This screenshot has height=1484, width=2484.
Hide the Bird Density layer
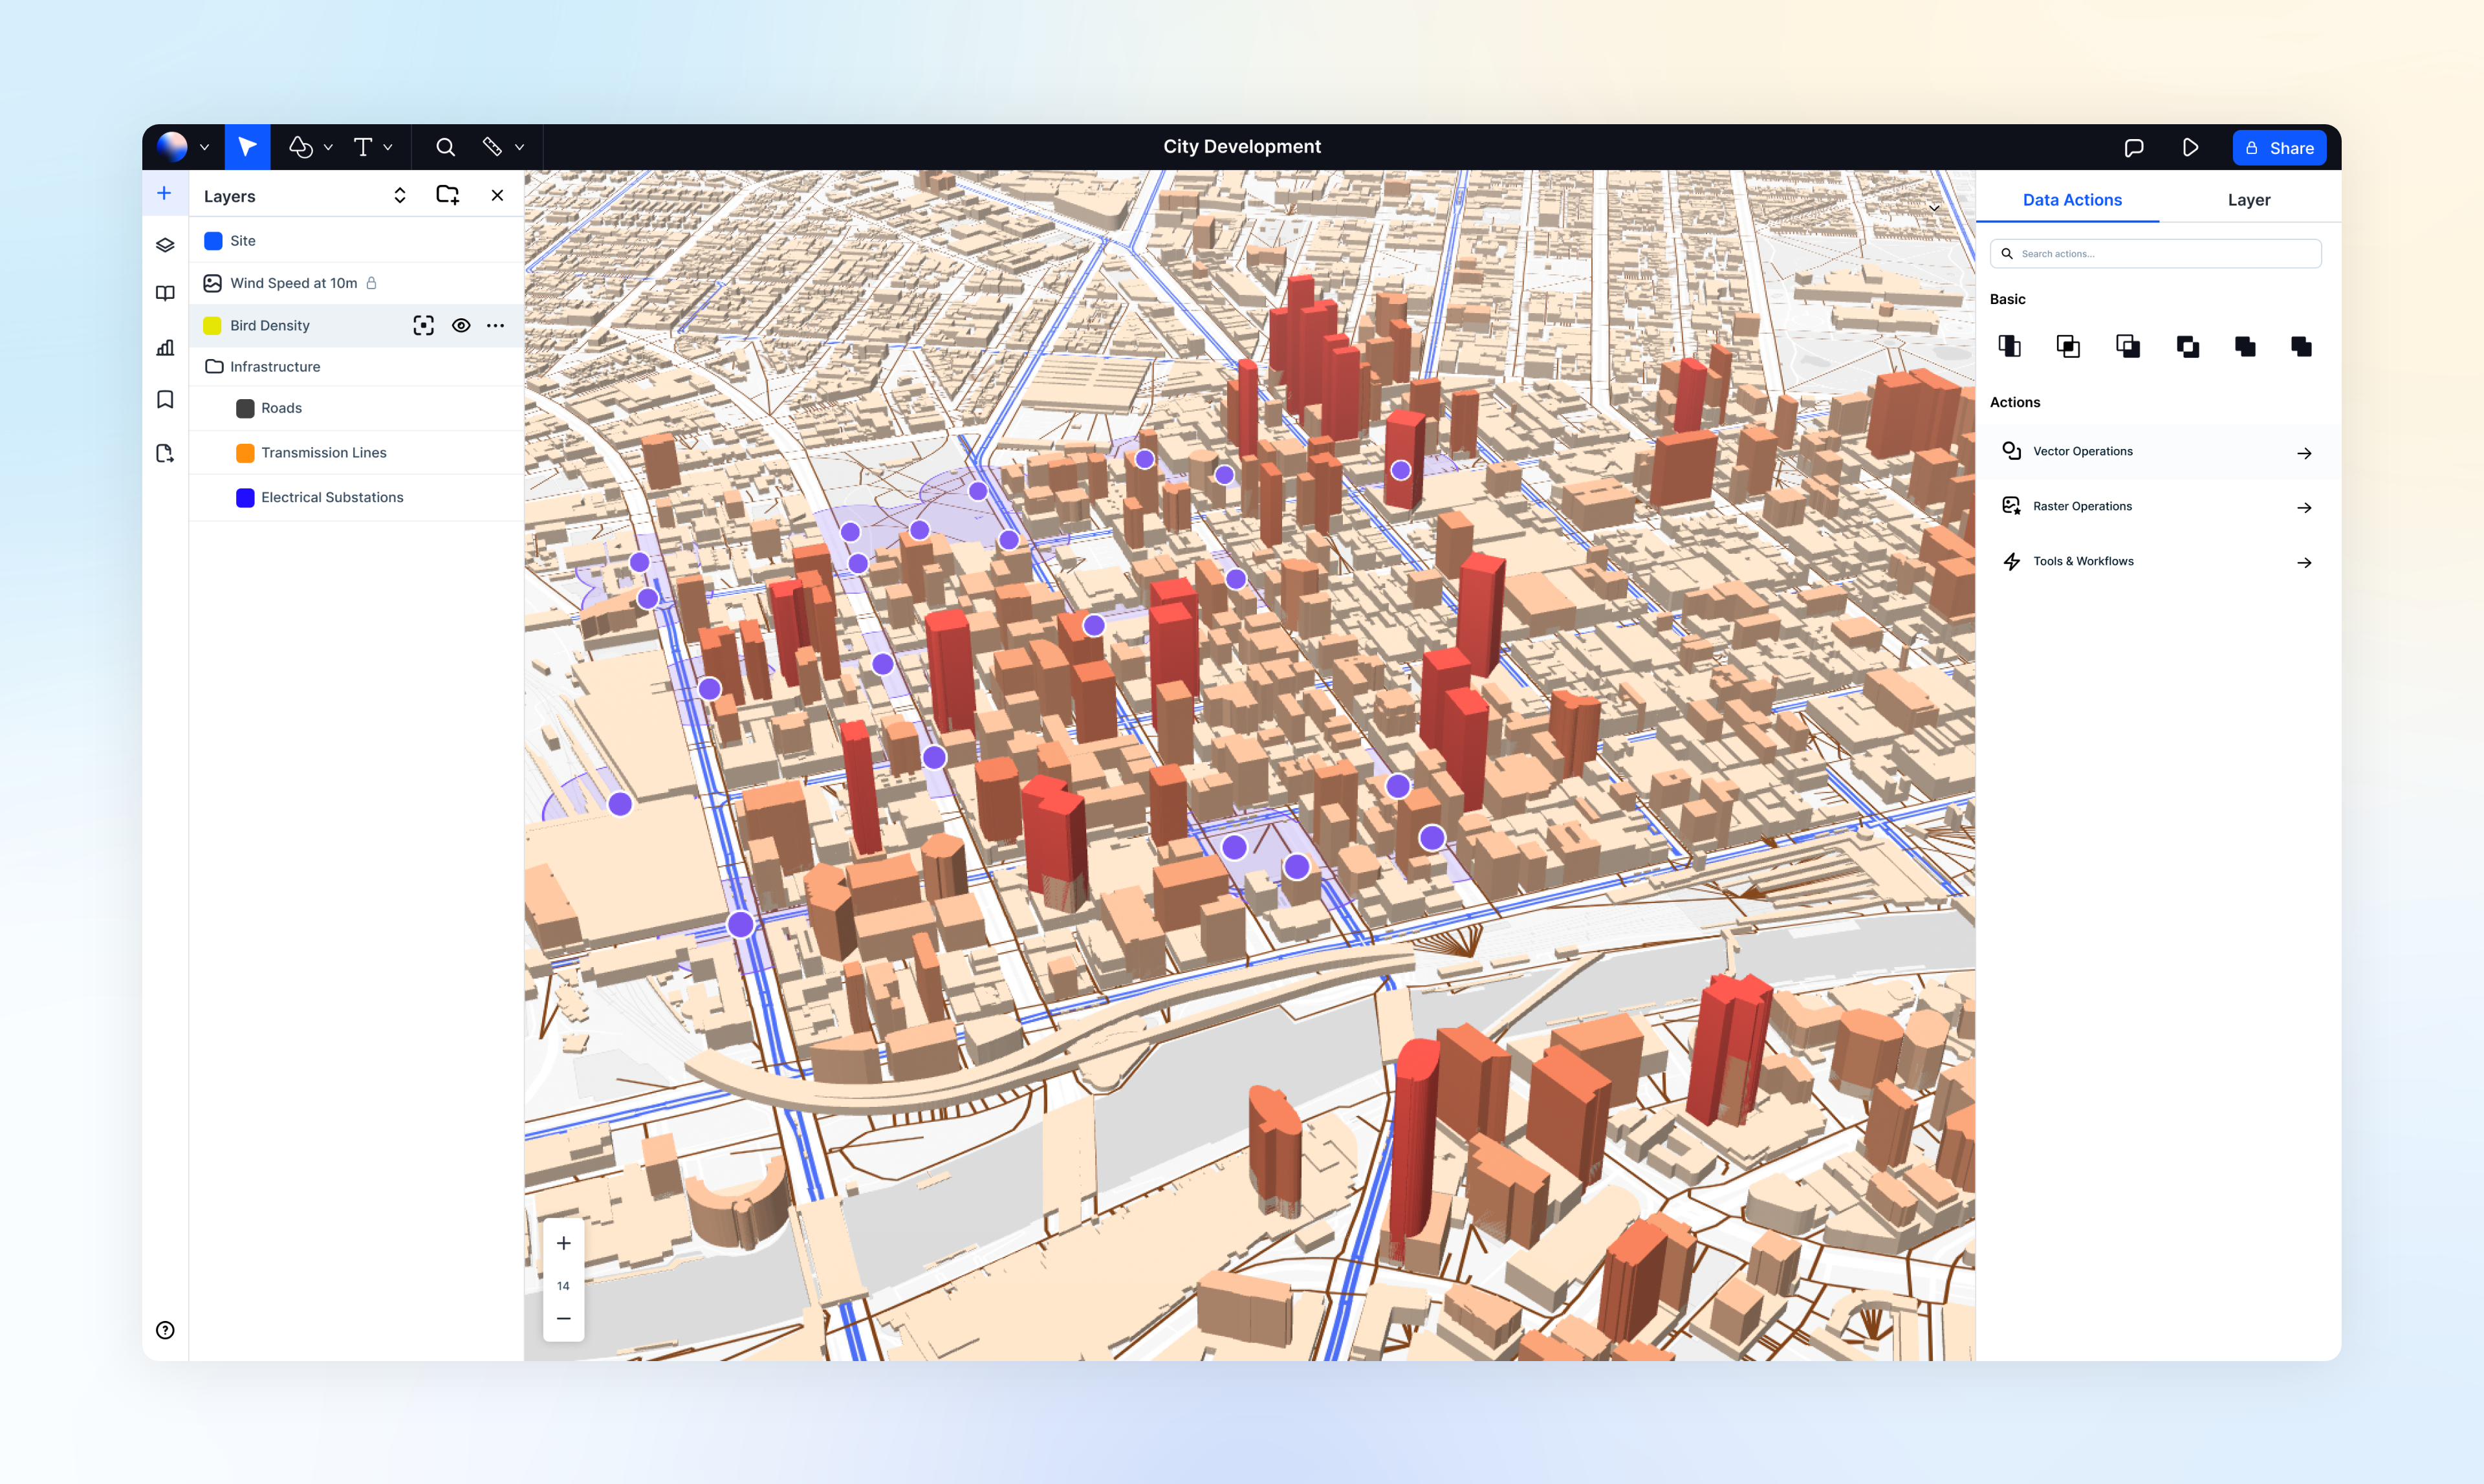(x=461, y=325)
